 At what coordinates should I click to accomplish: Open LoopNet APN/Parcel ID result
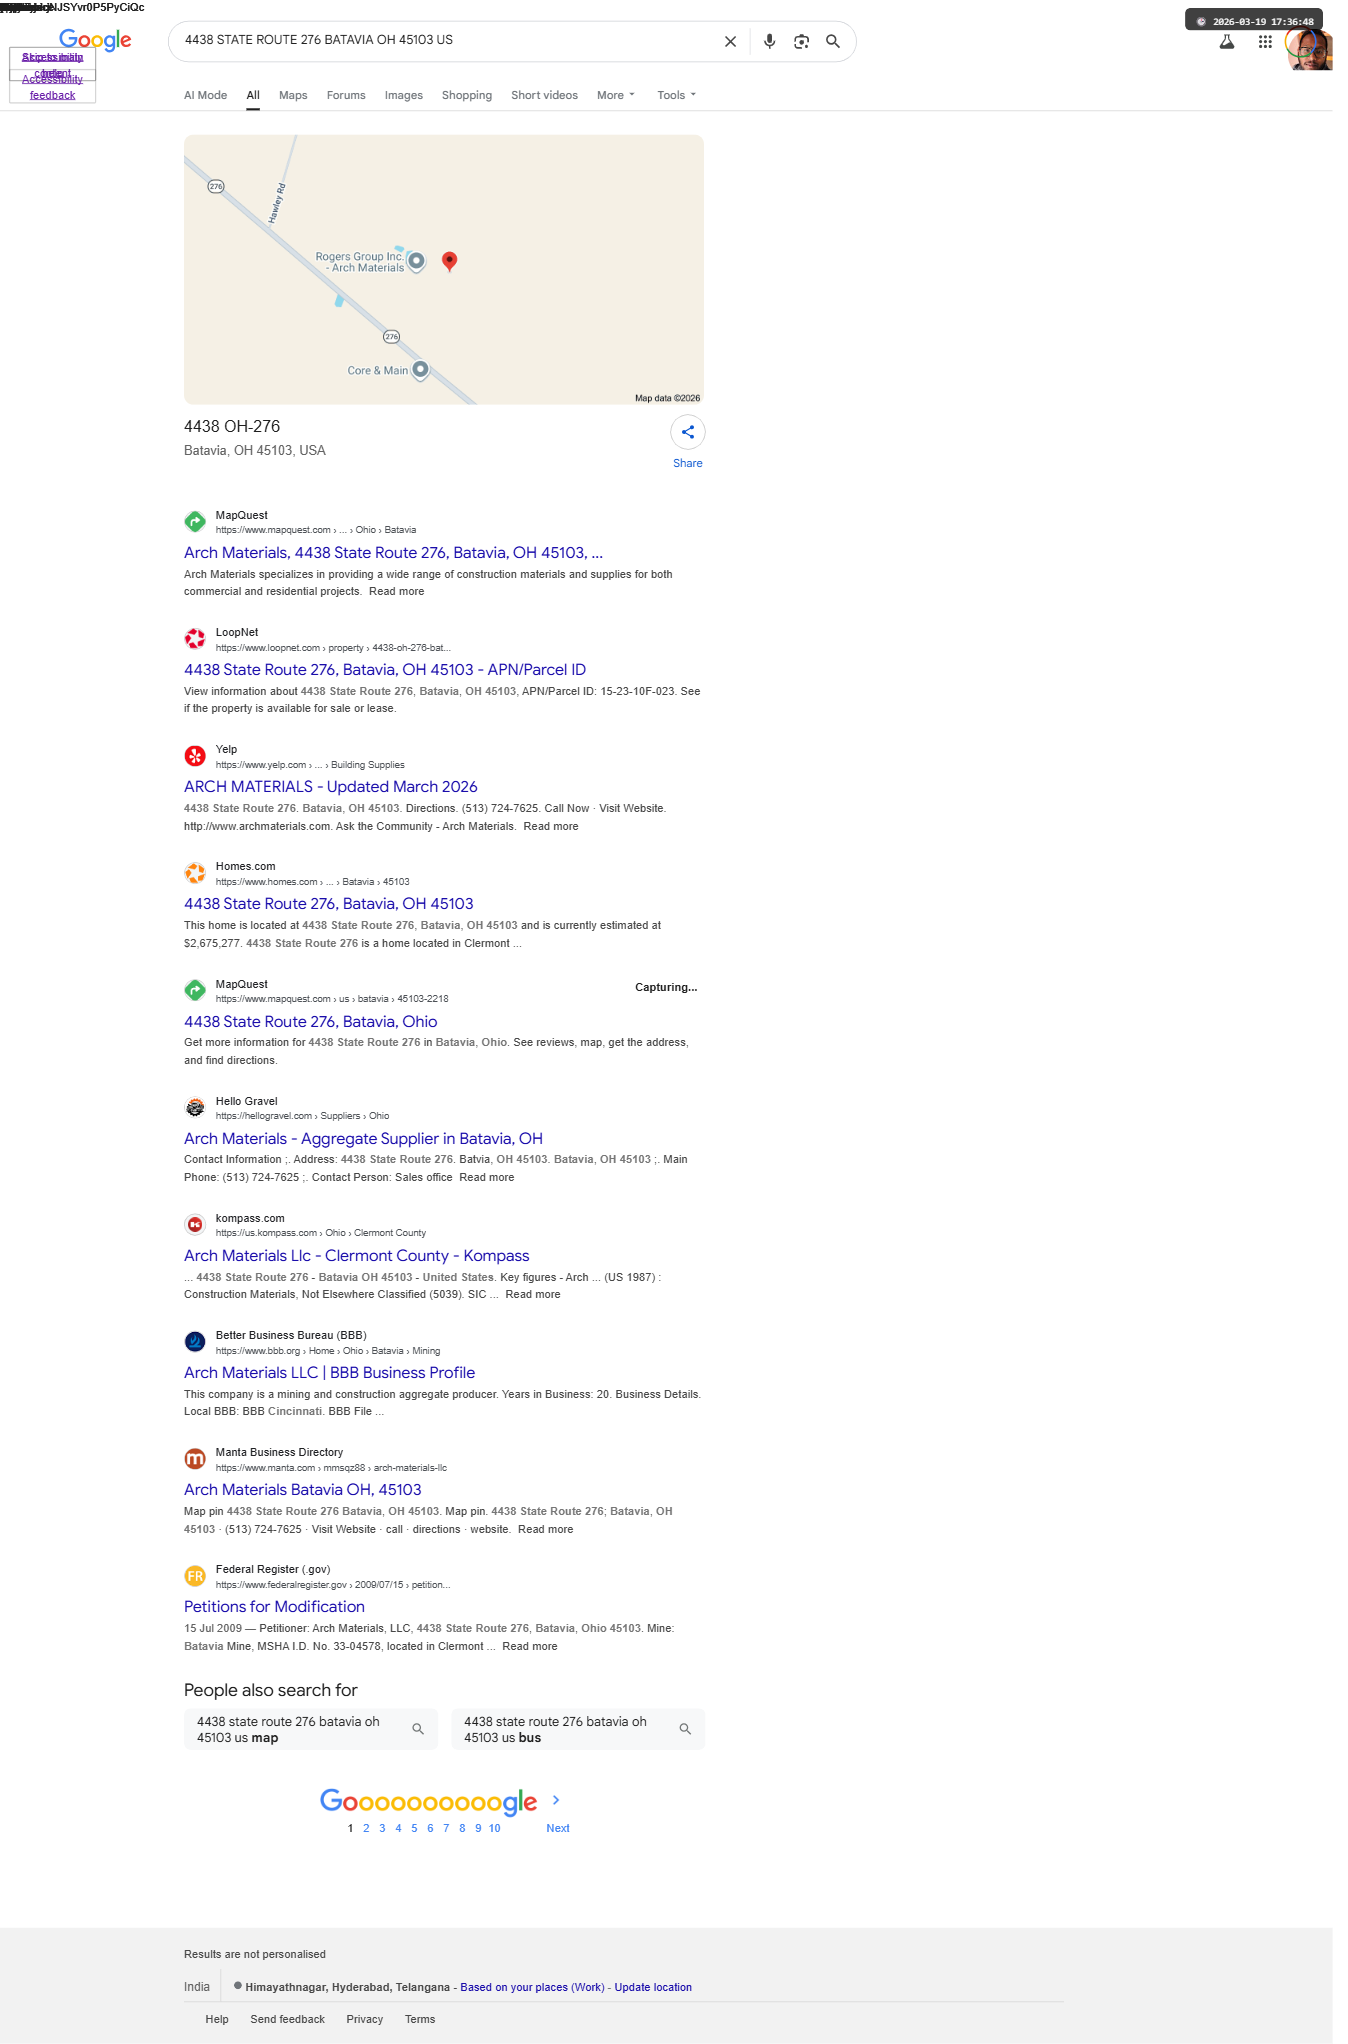[385, 670]
